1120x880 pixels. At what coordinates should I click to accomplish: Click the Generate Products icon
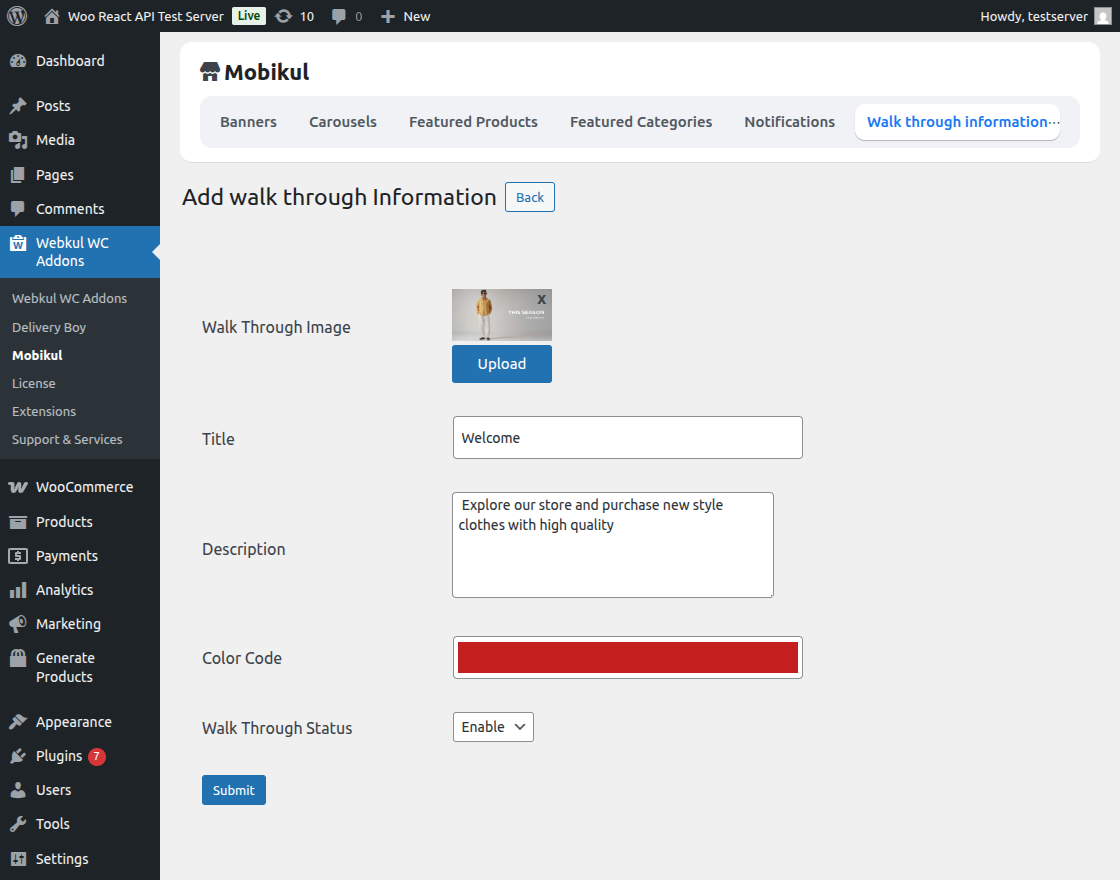coord(19,658)
